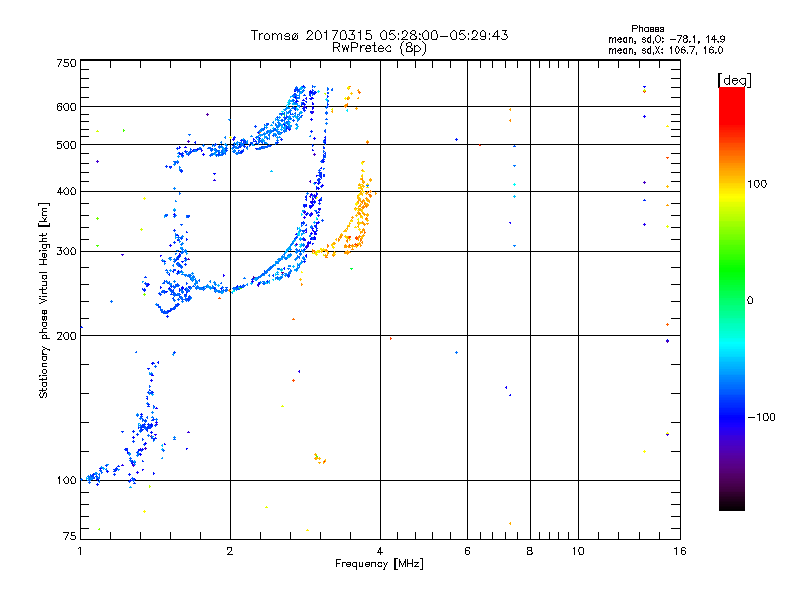The width and height of the screenshot is (800, 600).
Task: Click the colorbar tick label "100" beside yellow
Action: tap(757, 184)
